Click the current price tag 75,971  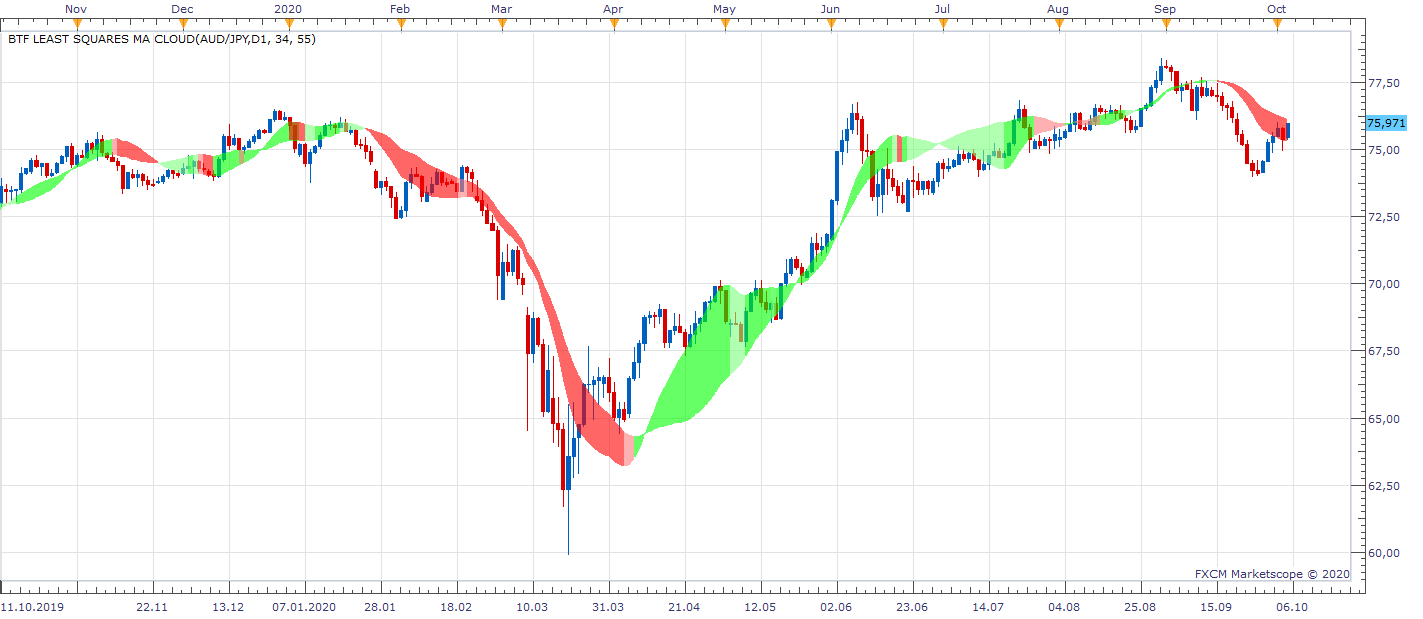1385,123
